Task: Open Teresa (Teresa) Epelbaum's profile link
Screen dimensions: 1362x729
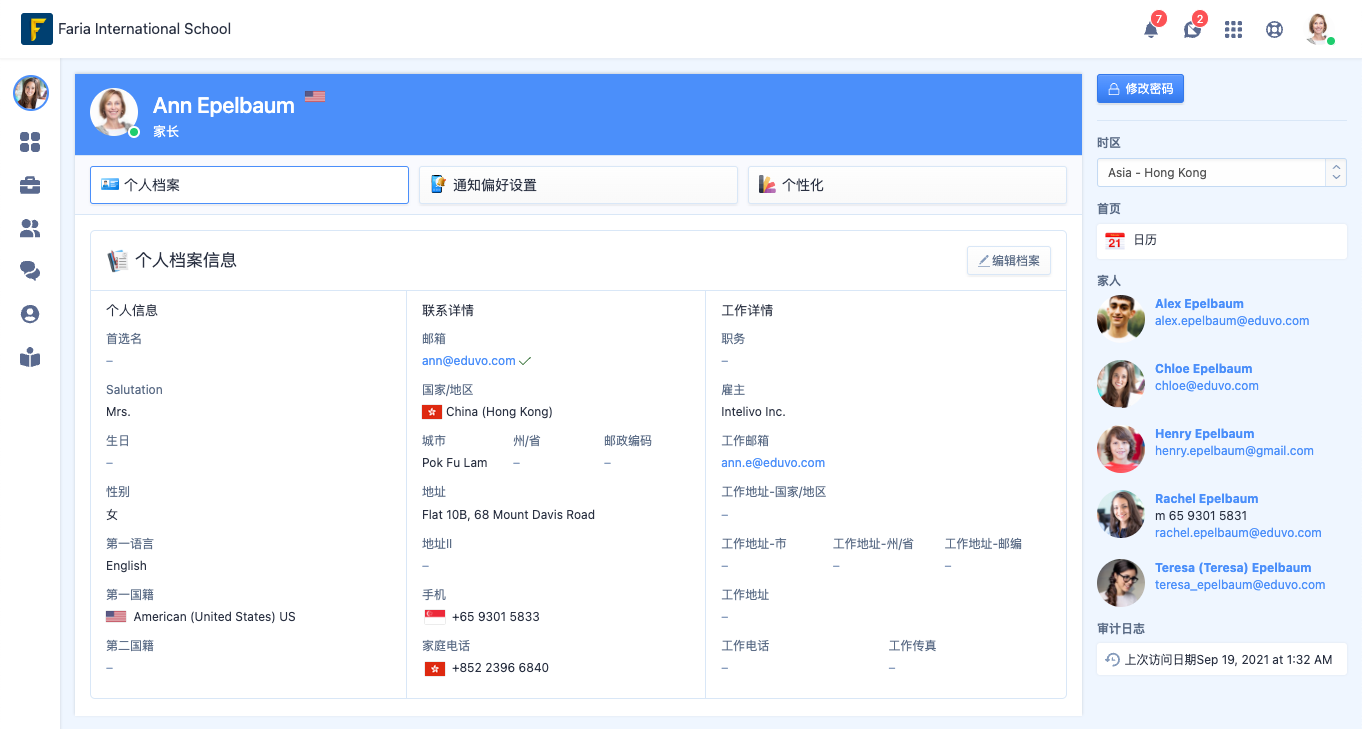Action: [1233, 568]
